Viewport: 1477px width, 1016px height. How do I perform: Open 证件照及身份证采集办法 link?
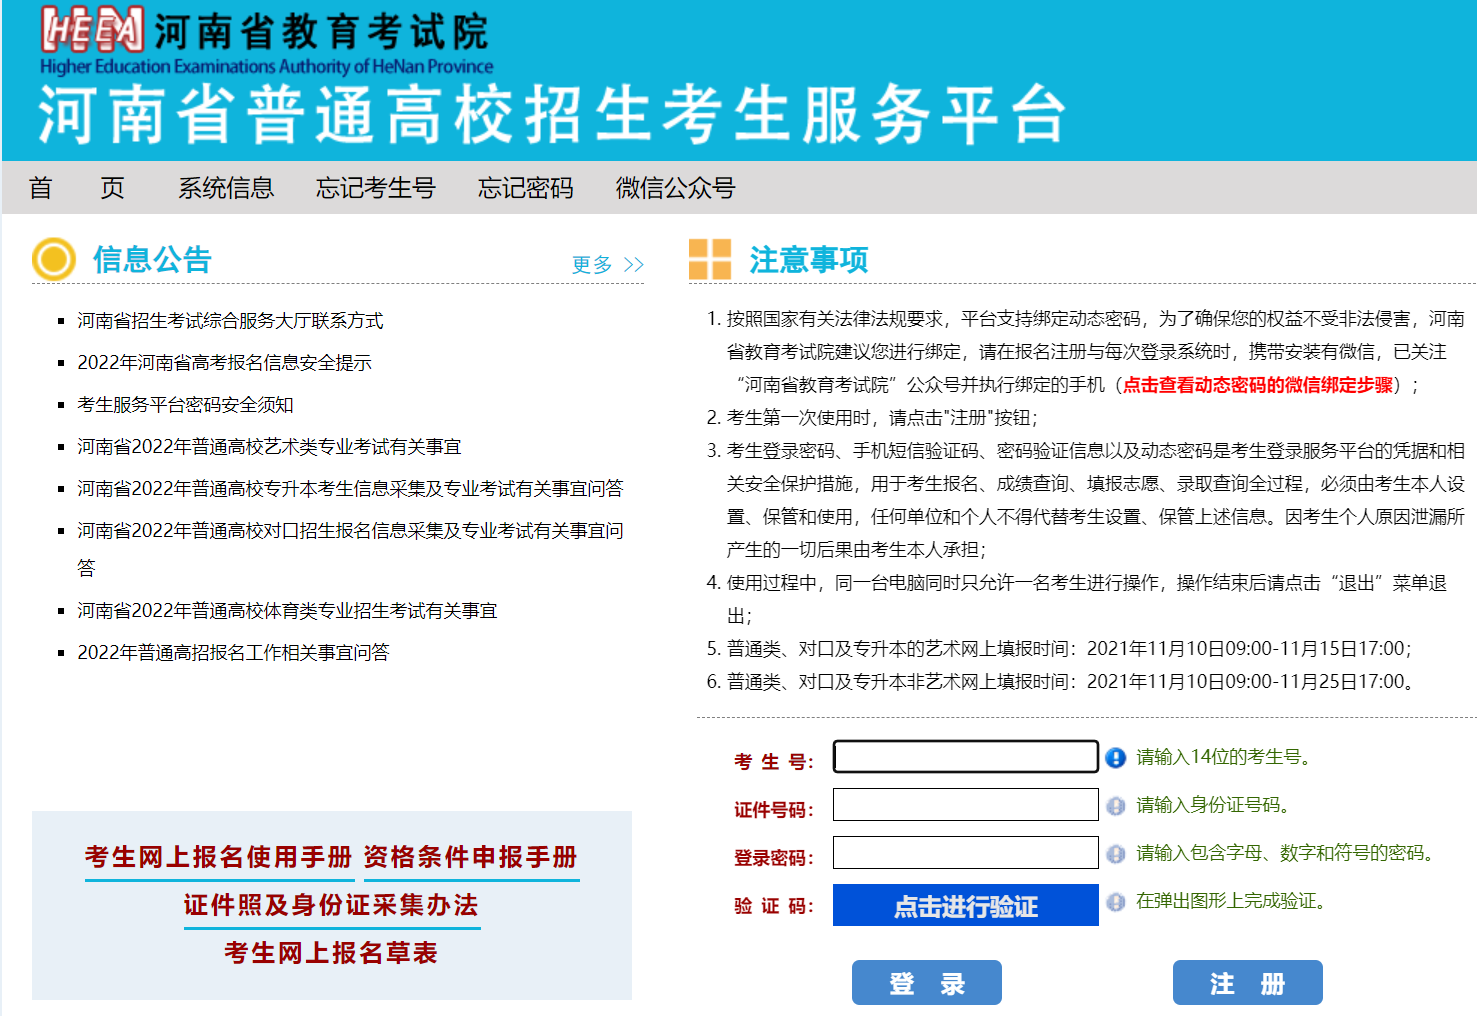point(331,905)
